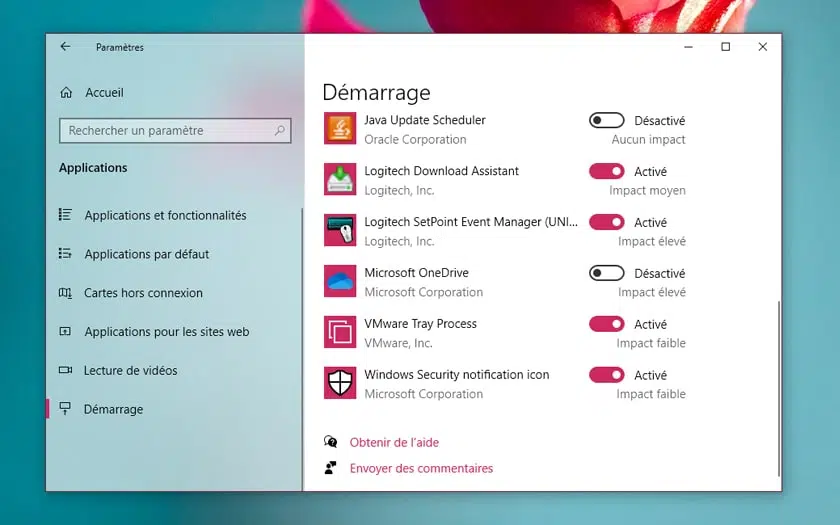Click the feedback icon beside Envoyer des commentaires
This screenshot has width=840, height=525.
tap(331, 468)
